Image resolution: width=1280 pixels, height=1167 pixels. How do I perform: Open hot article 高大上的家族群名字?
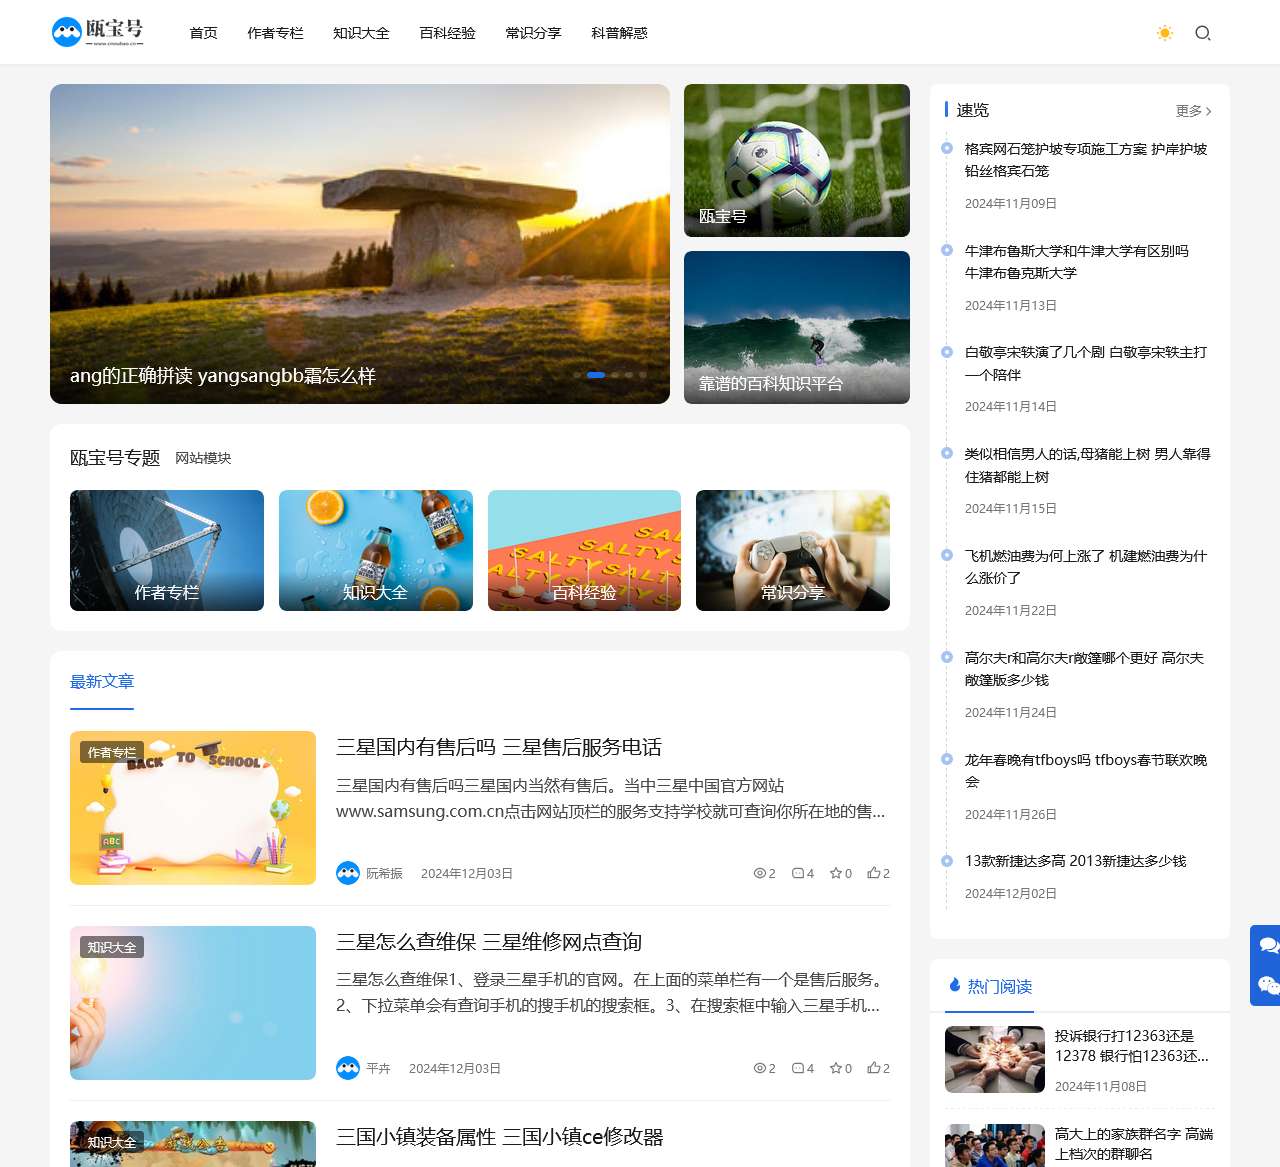coord(1134,1144)
